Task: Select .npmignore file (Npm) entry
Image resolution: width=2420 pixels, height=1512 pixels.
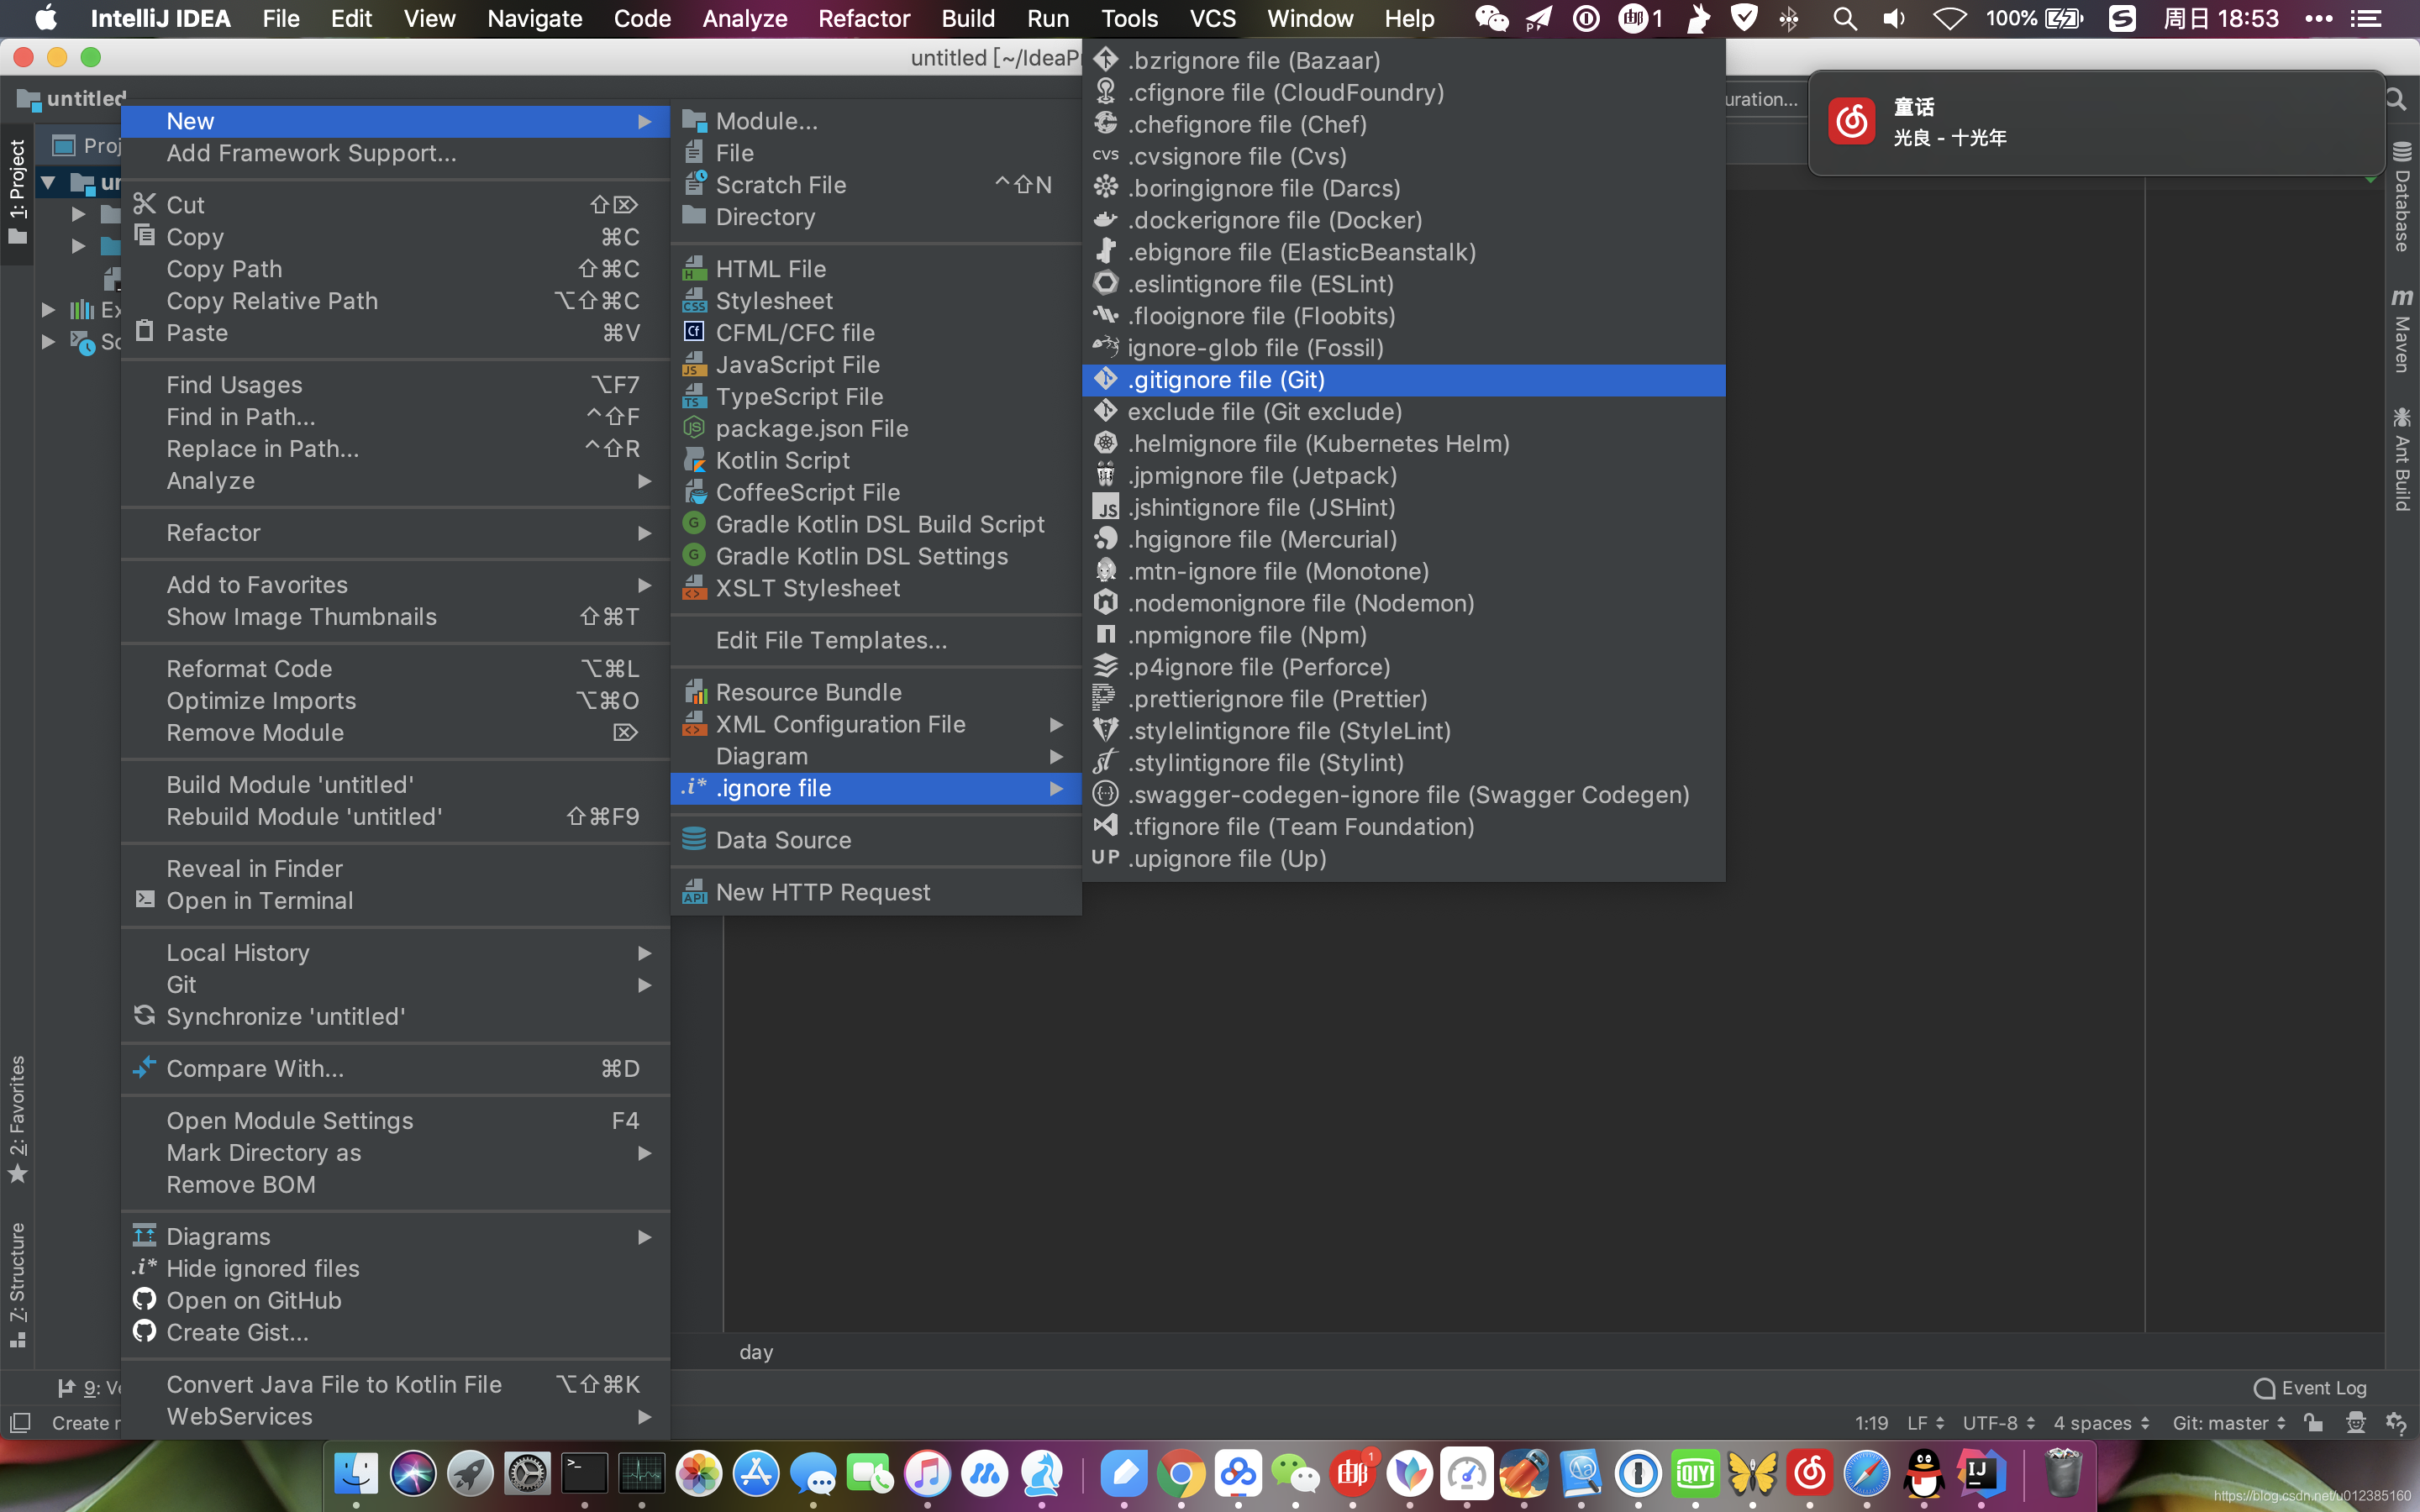Action: click(x=1246, y=634)
